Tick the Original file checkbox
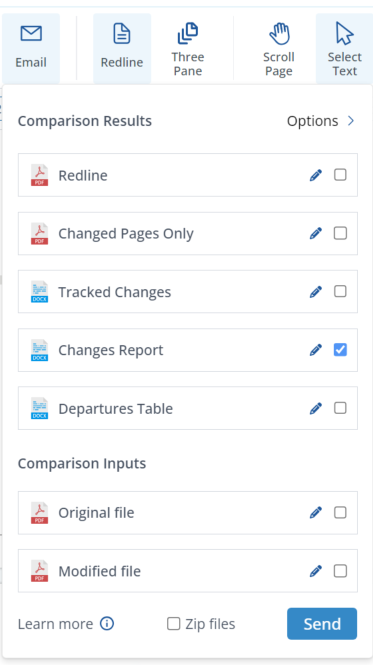 pyautogui.click(x=340, y=512)
